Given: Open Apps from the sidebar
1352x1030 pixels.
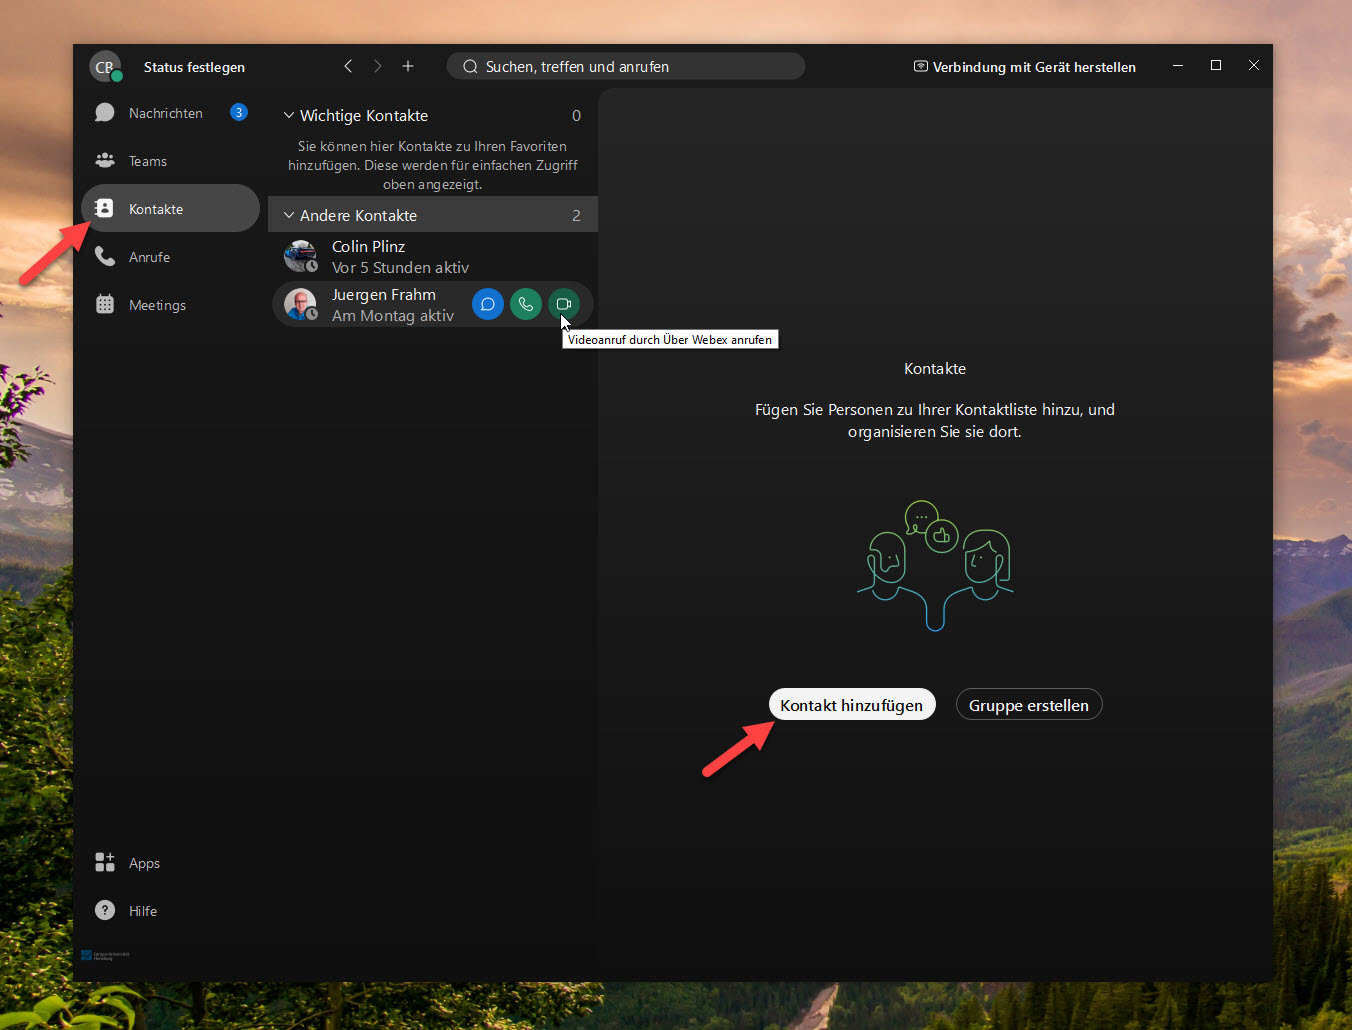Looking at the screenshot, I should click(143, 863).
